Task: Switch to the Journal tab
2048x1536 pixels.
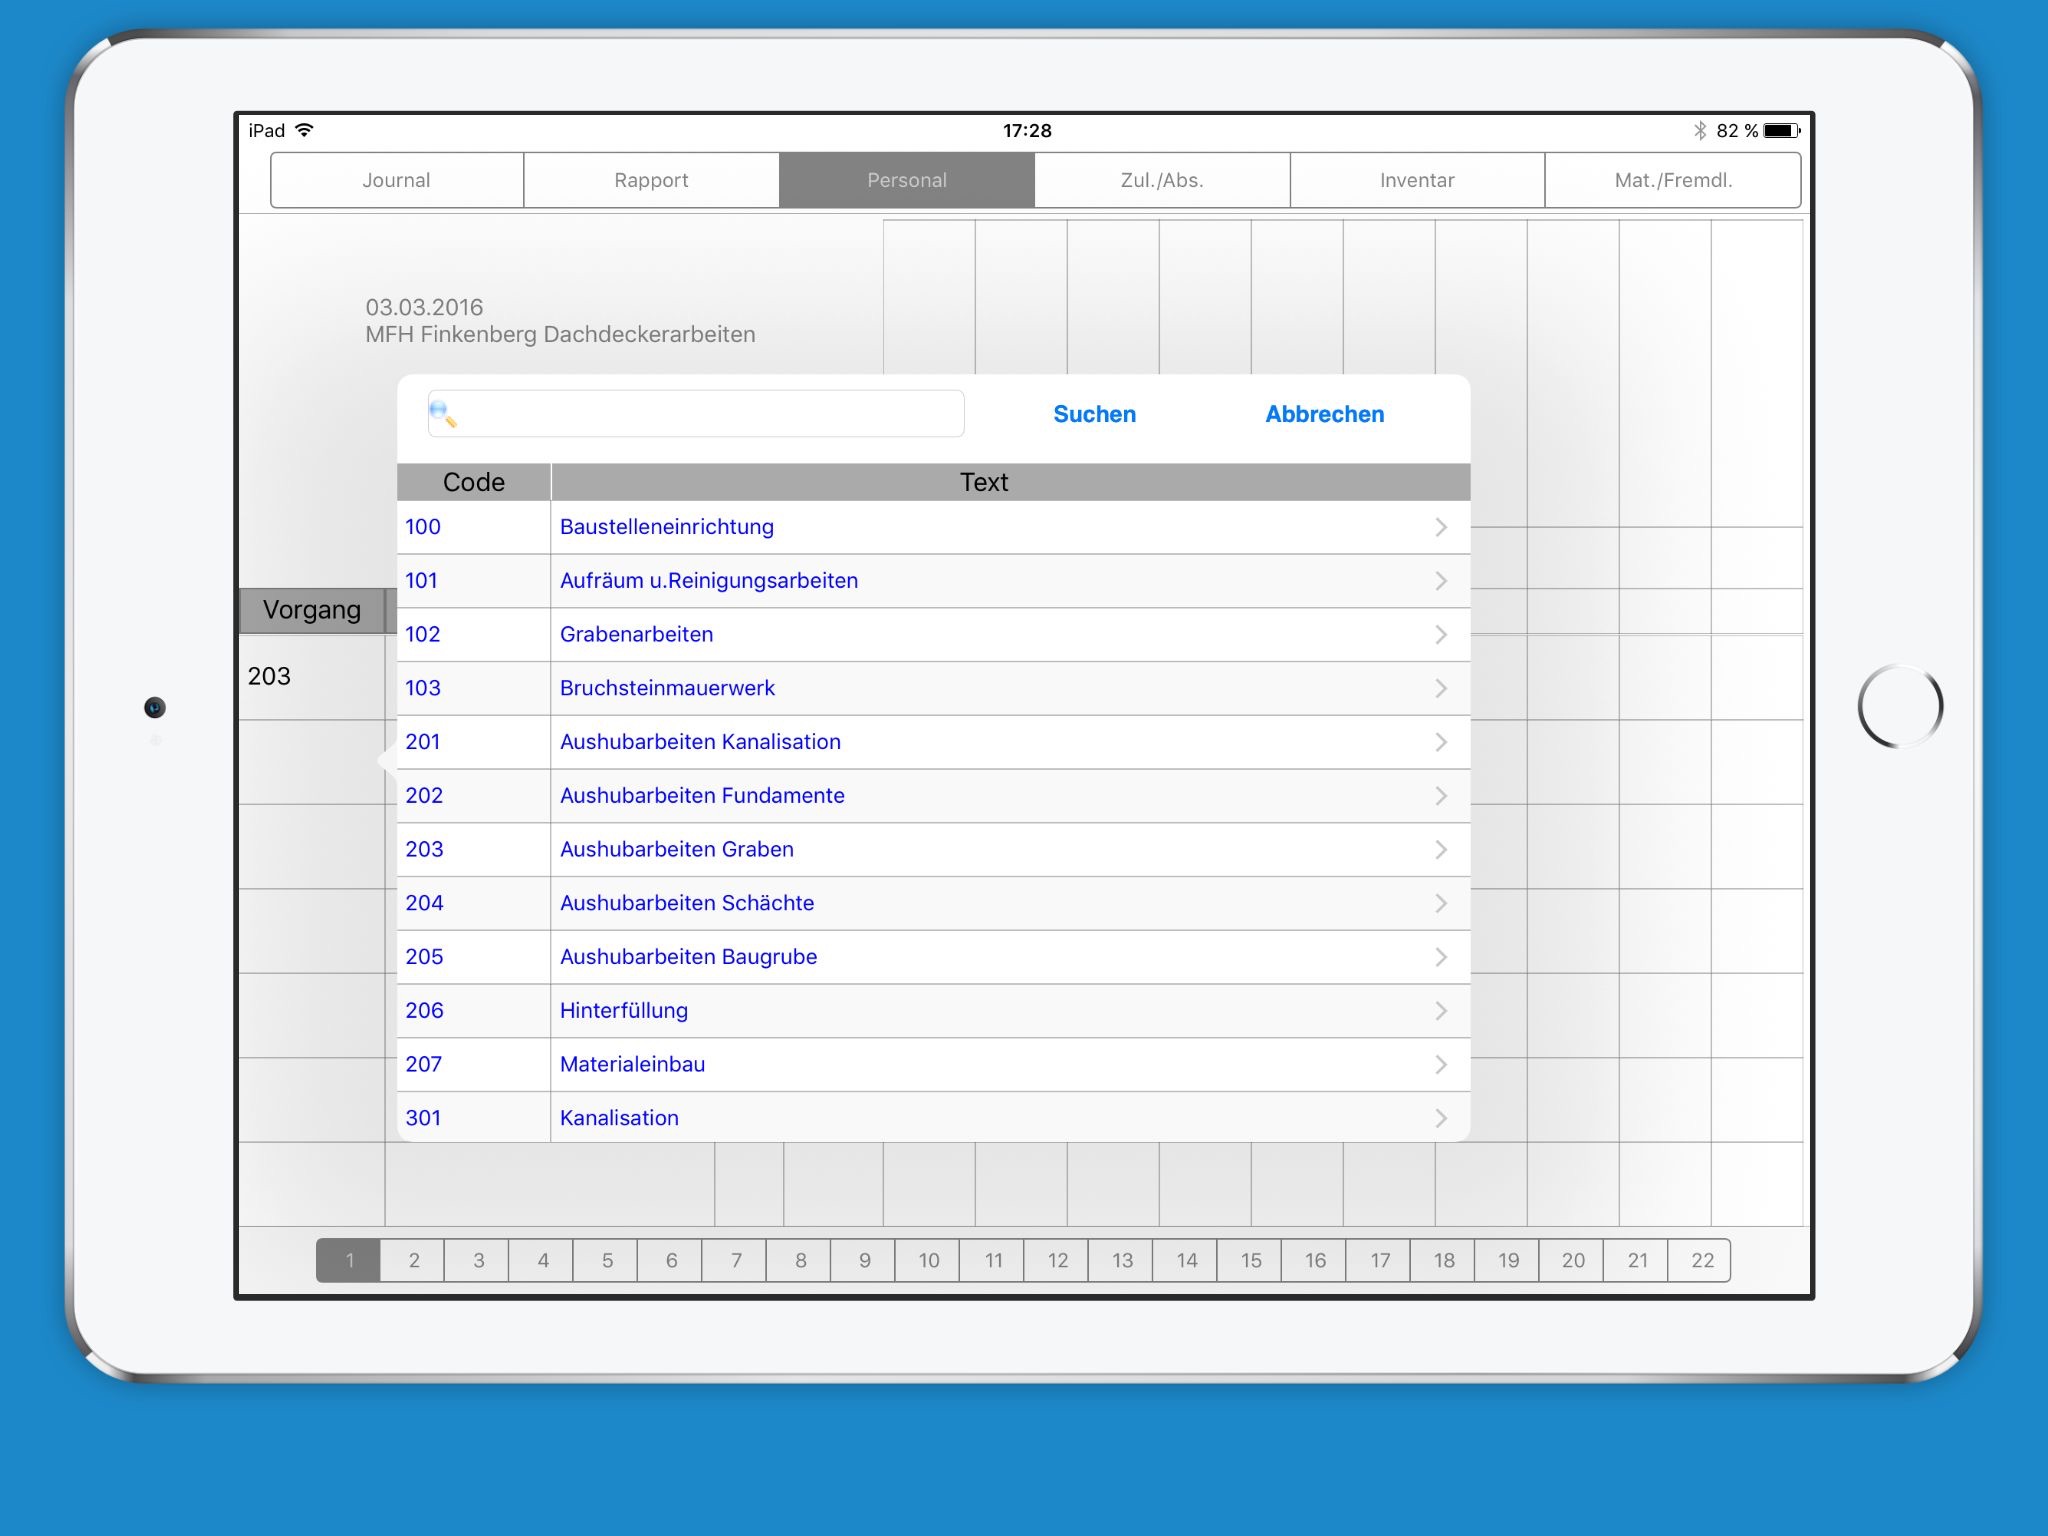Action: [396, 180]
